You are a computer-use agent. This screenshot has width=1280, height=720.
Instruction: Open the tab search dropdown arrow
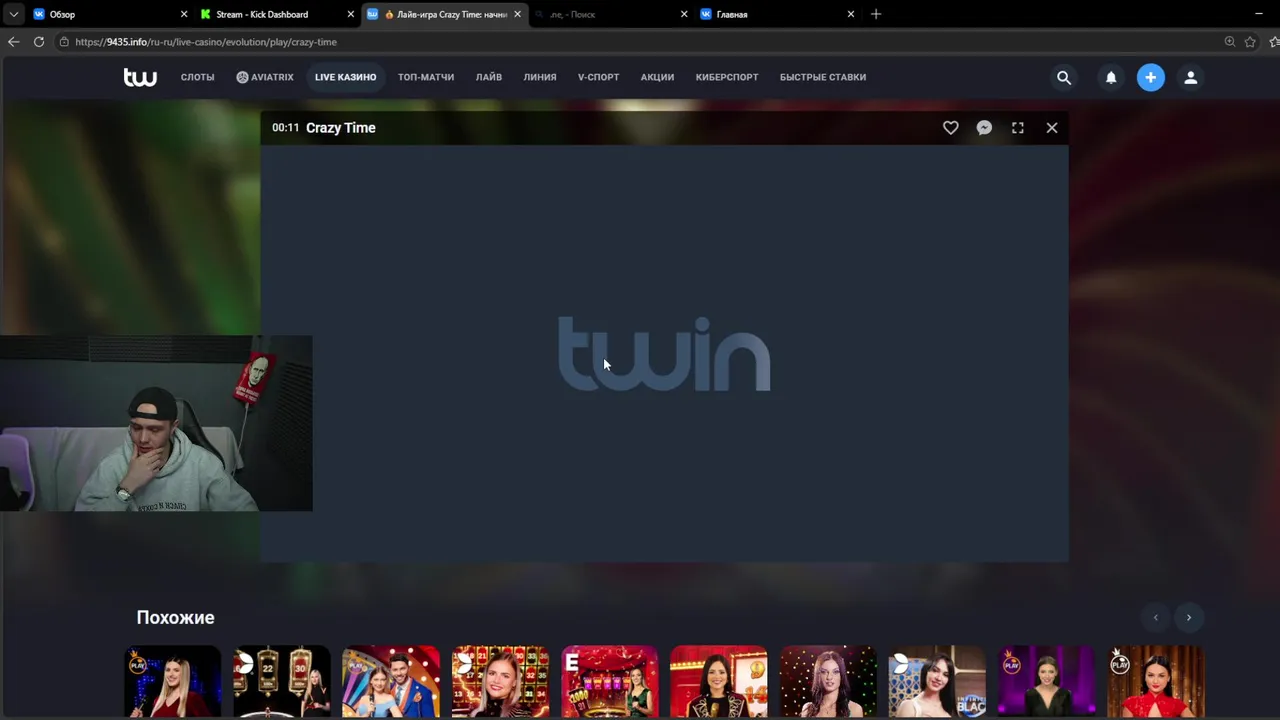pos(13,14)
